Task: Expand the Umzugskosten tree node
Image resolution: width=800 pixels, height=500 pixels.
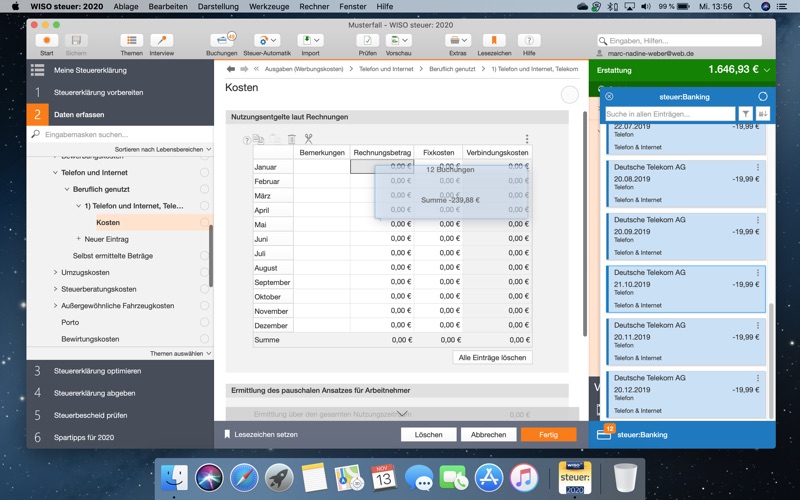Action: [x=55, y=272]
